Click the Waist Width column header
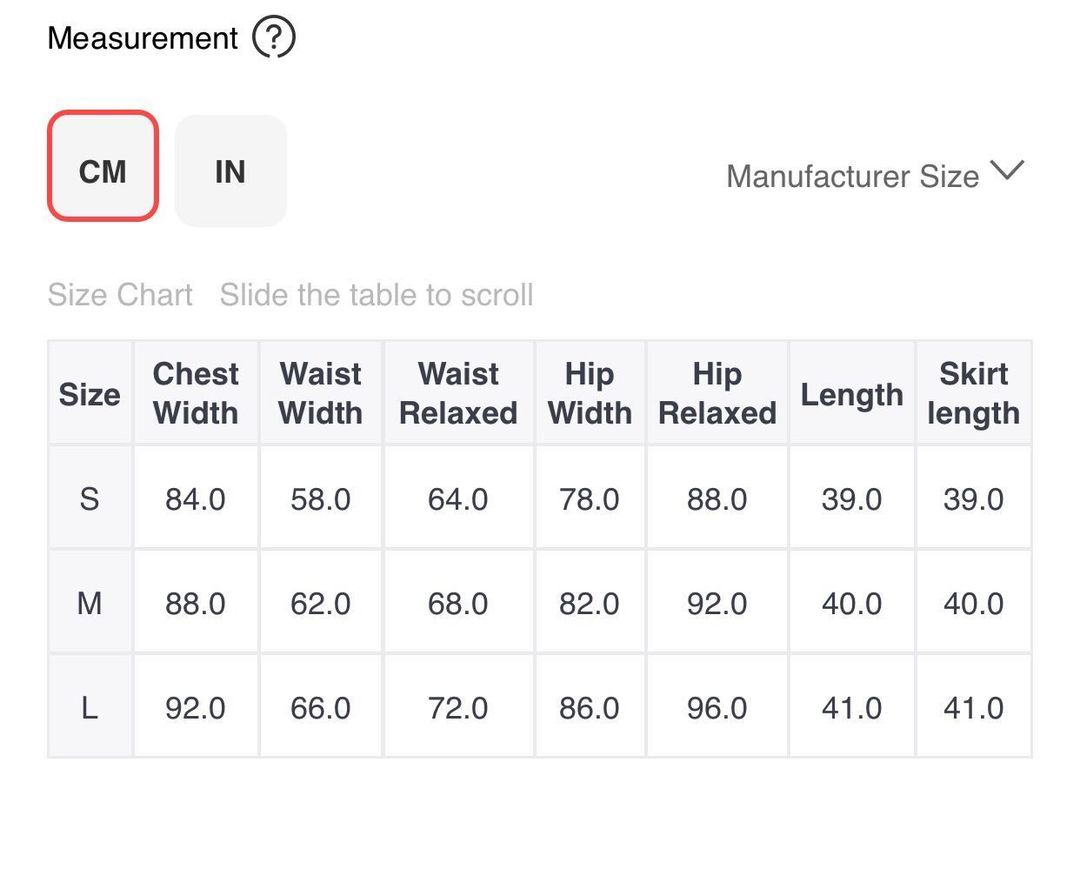This screenshot has height=876, width=1080. tap(320, 393)
